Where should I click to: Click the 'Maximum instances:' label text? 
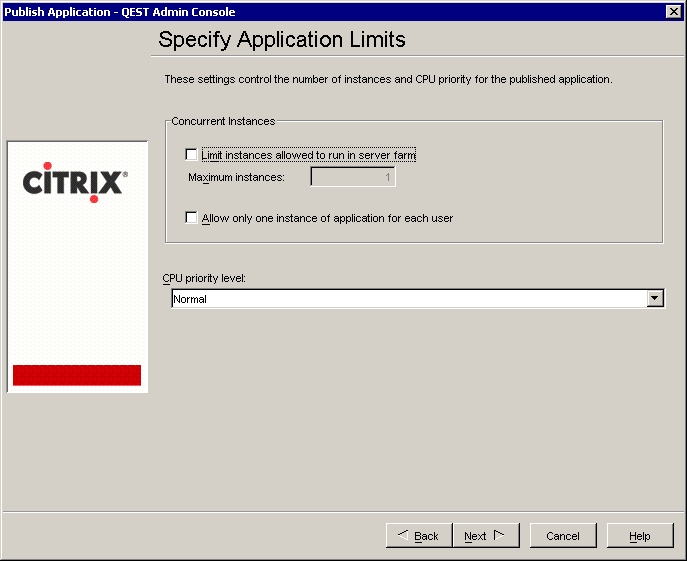pos(237,178)
